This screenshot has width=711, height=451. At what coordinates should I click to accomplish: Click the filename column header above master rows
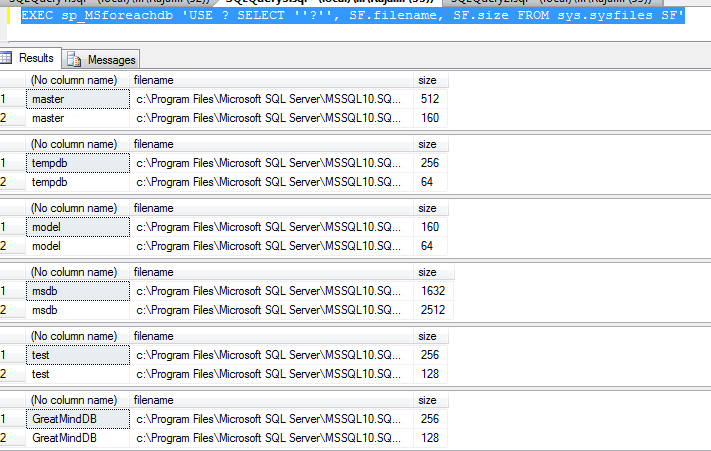(272, 80)
